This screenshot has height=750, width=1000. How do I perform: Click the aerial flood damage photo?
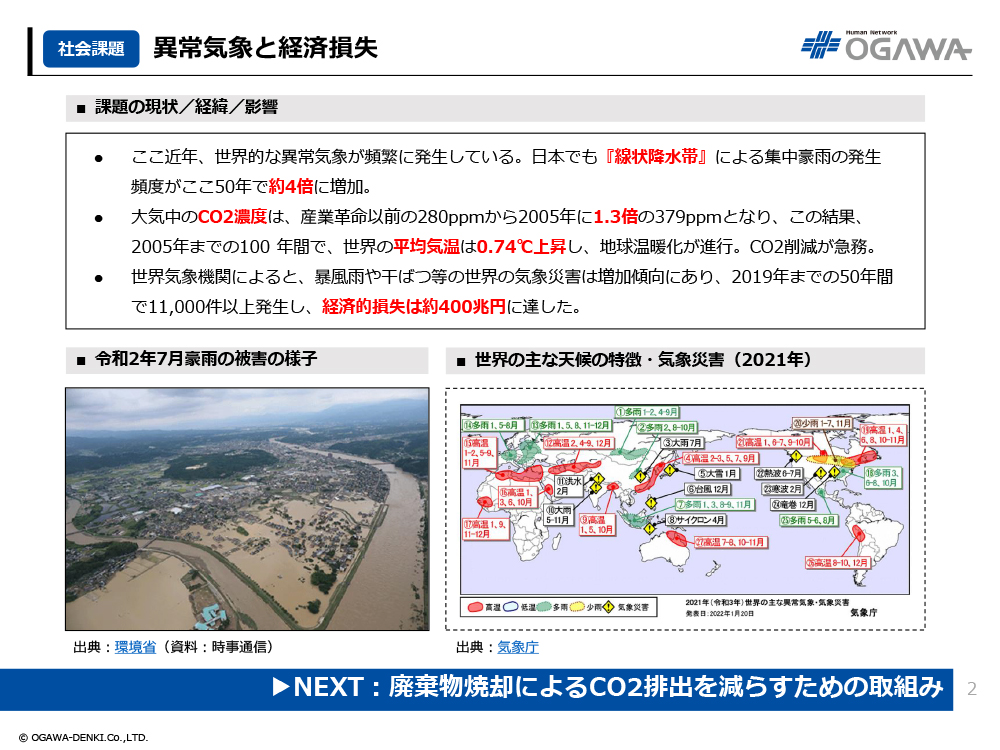point(247,508)
